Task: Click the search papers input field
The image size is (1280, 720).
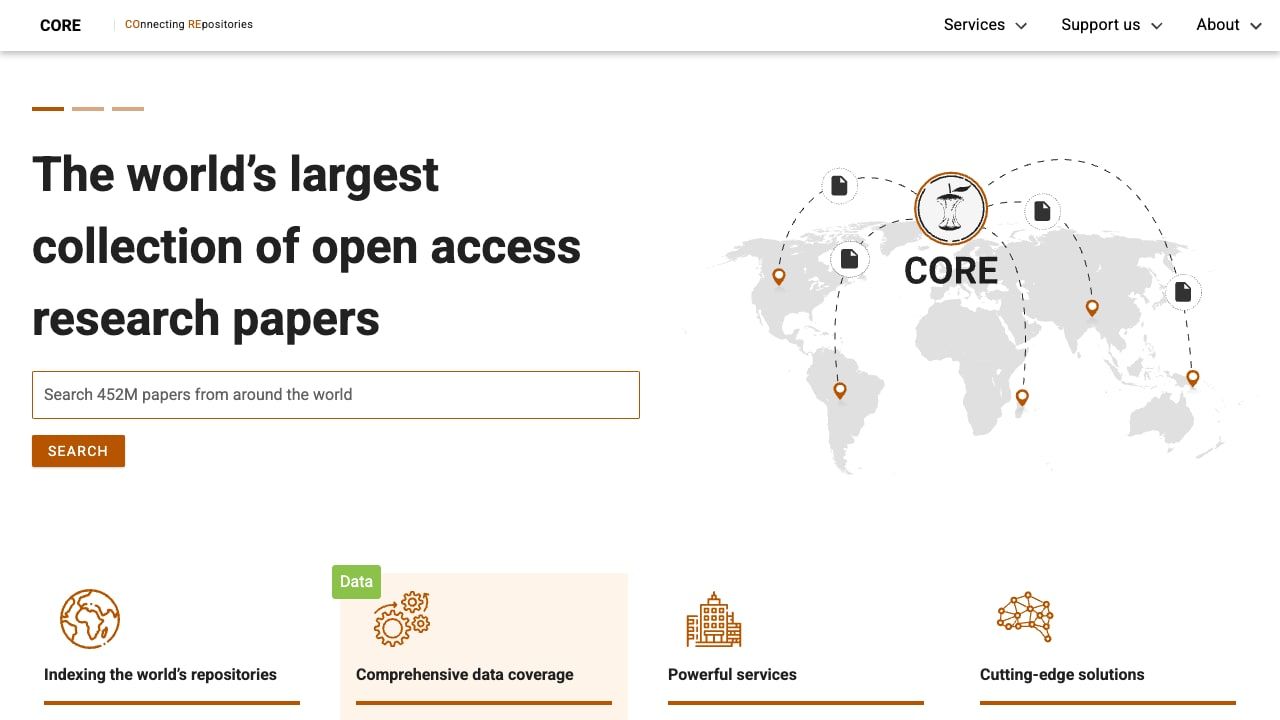Action: [336, 395]
